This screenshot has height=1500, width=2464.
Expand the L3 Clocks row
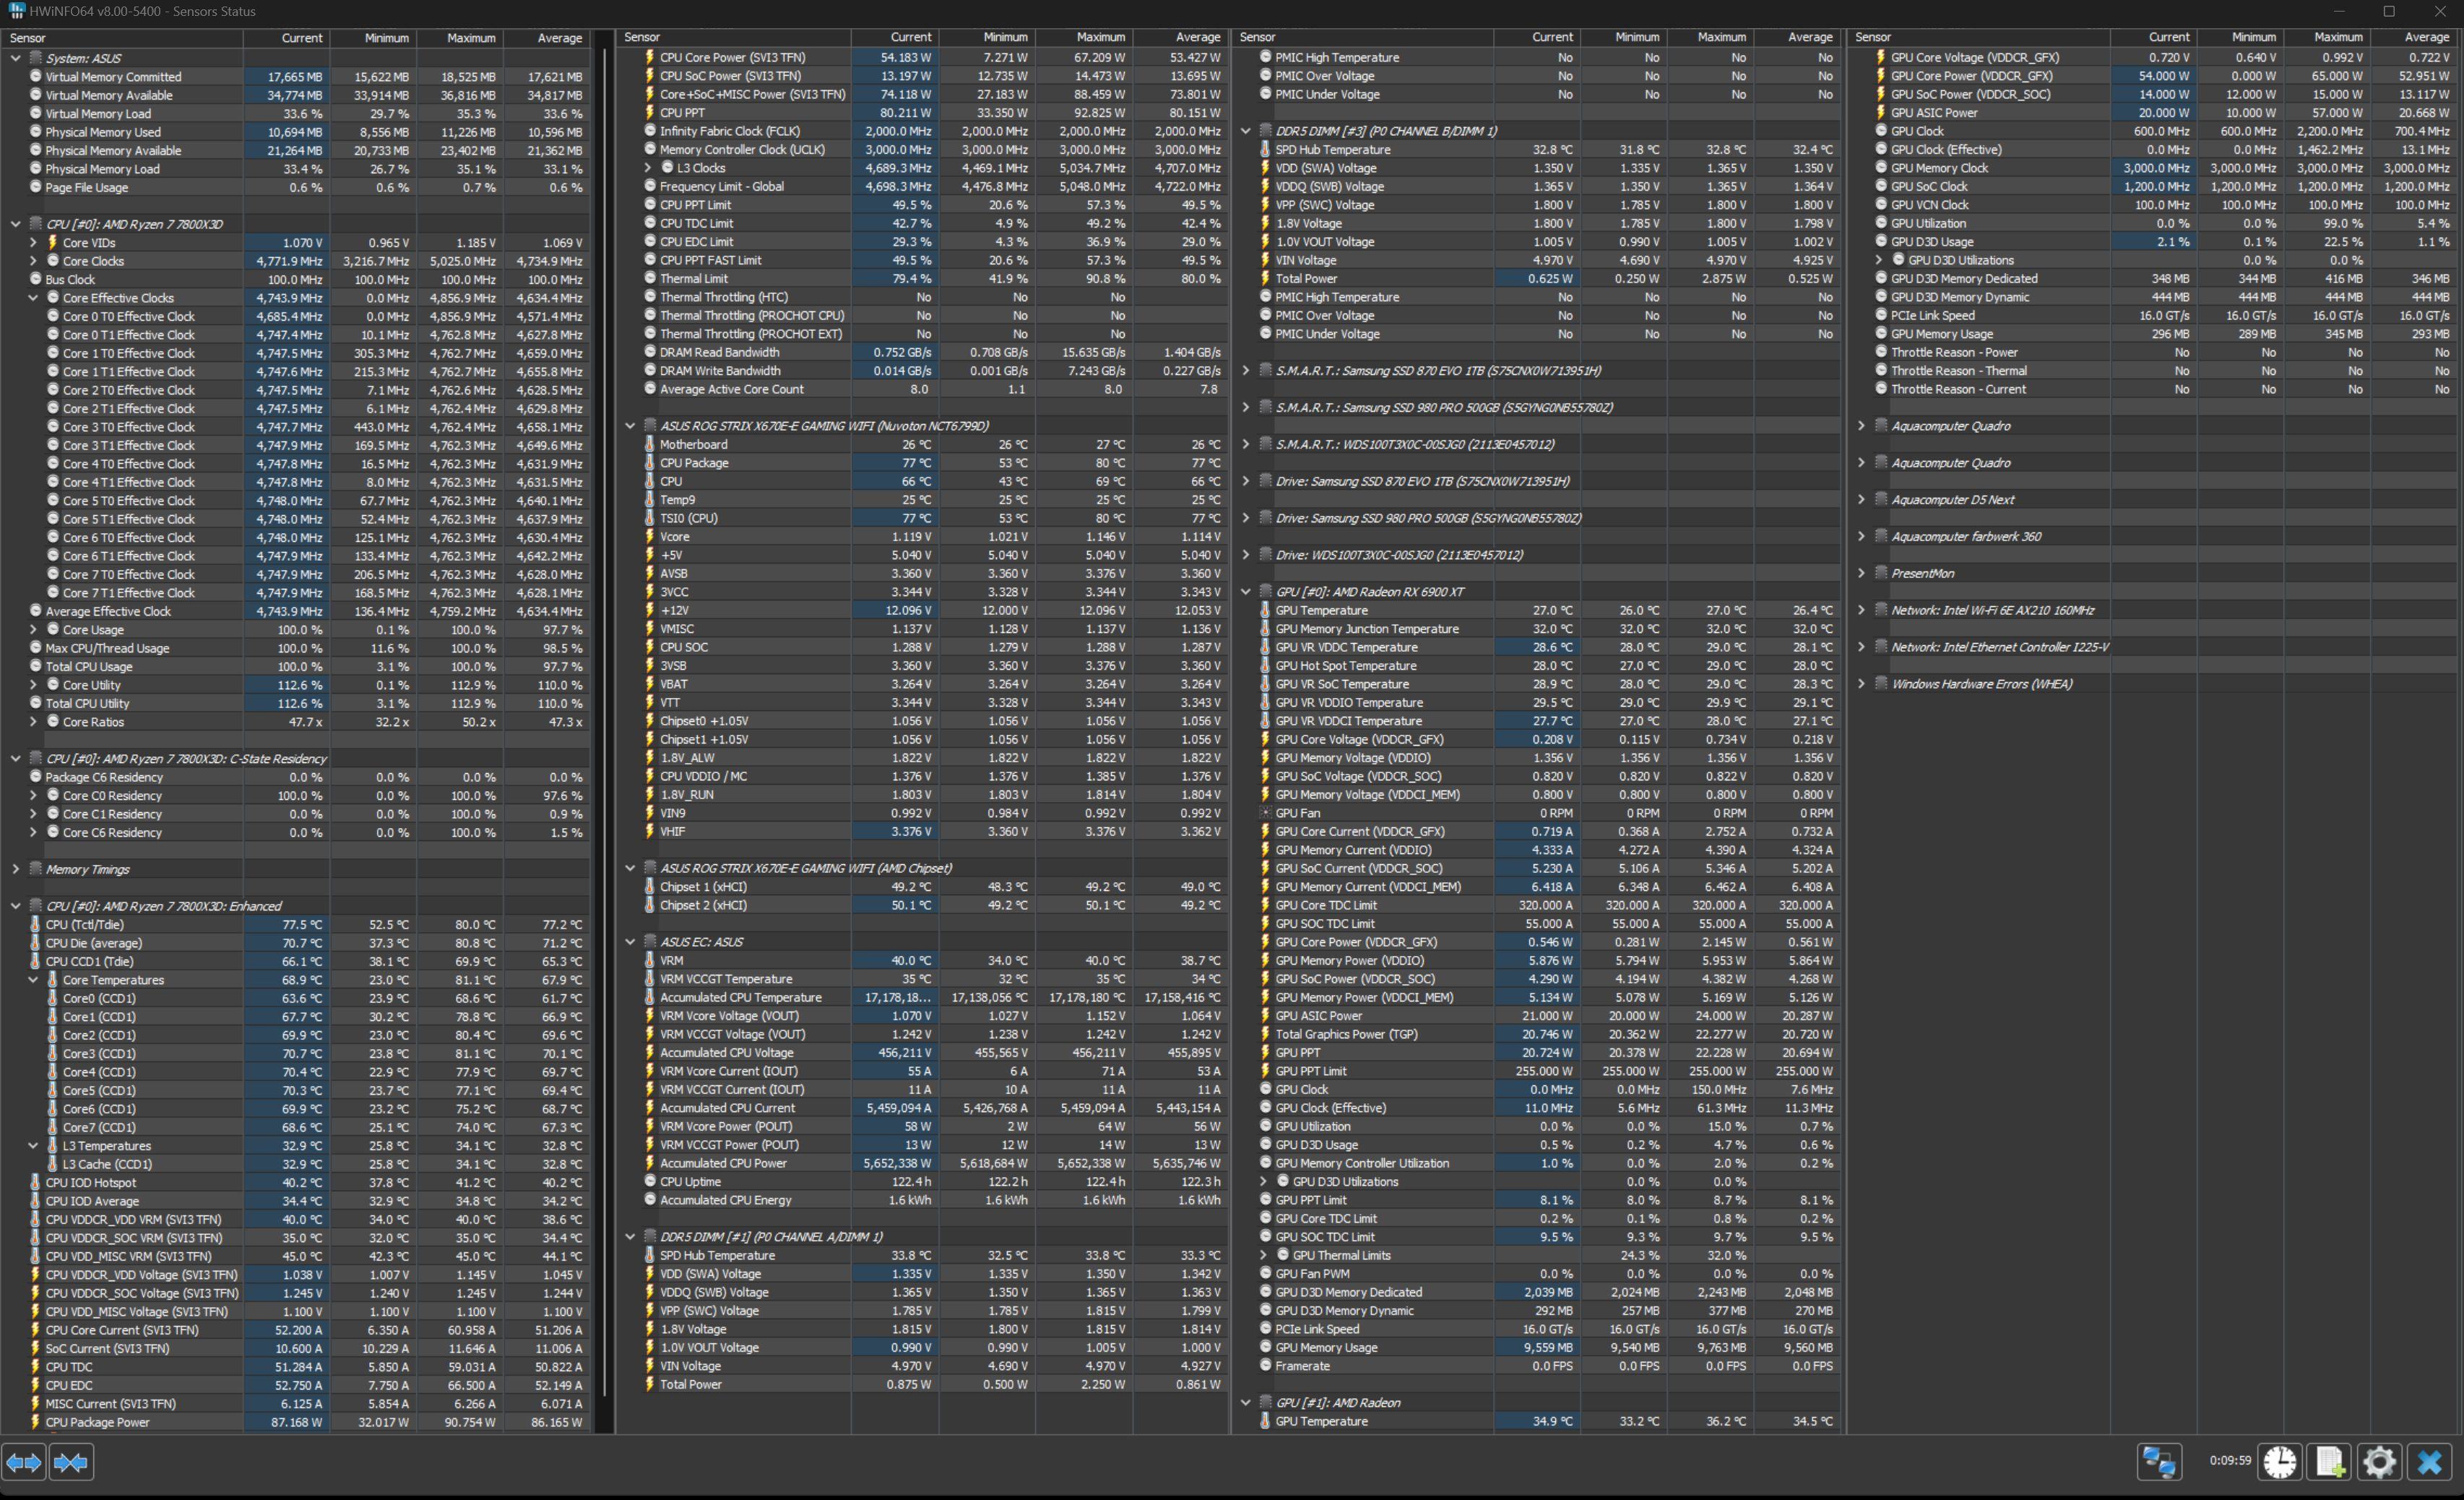pyautogui.click(x=648, y=168)
